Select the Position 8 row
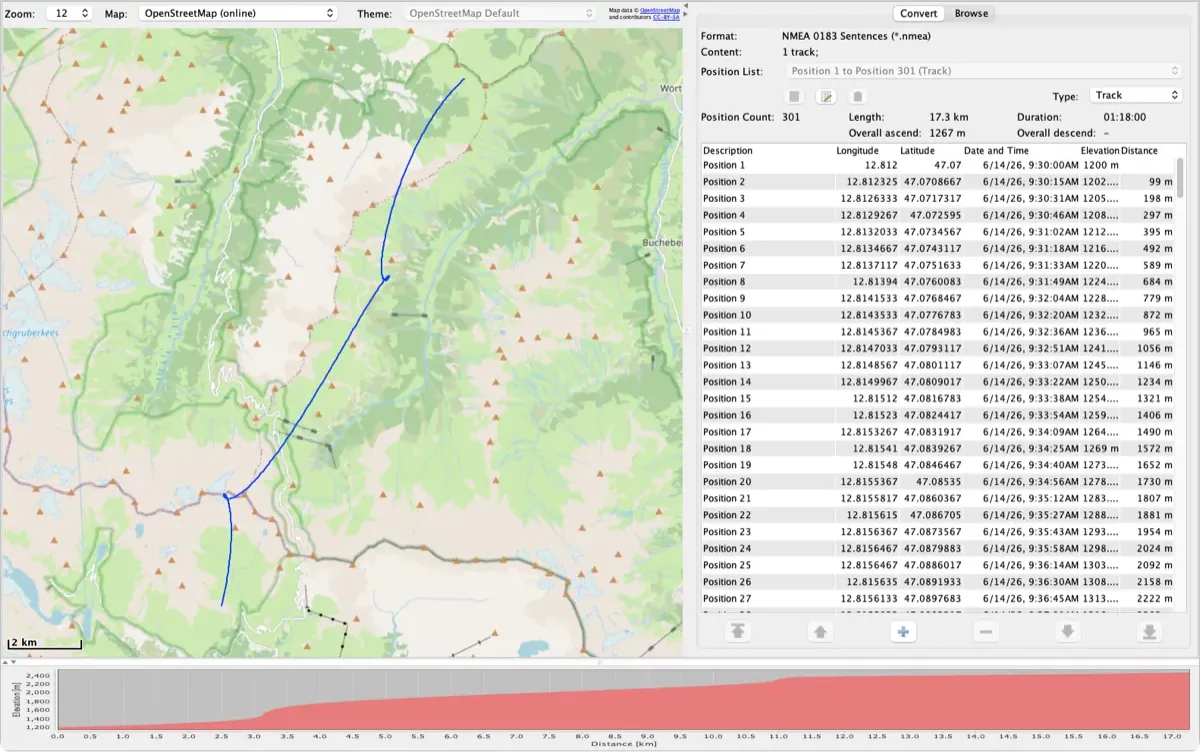 click(938, 282)
